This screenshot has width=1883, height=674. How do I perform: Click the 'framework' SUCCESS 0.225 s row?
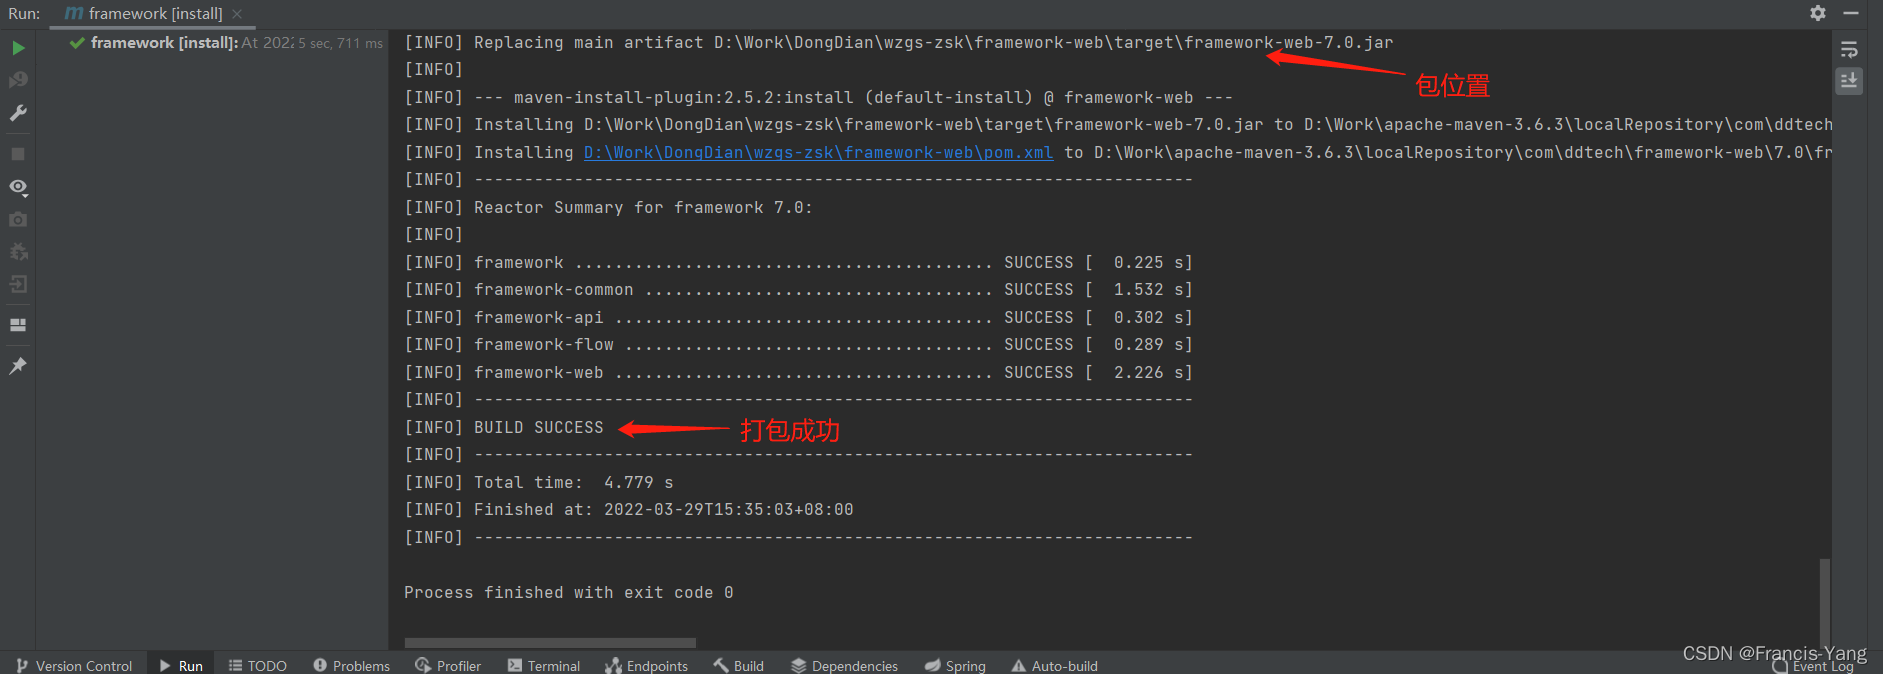798,262
